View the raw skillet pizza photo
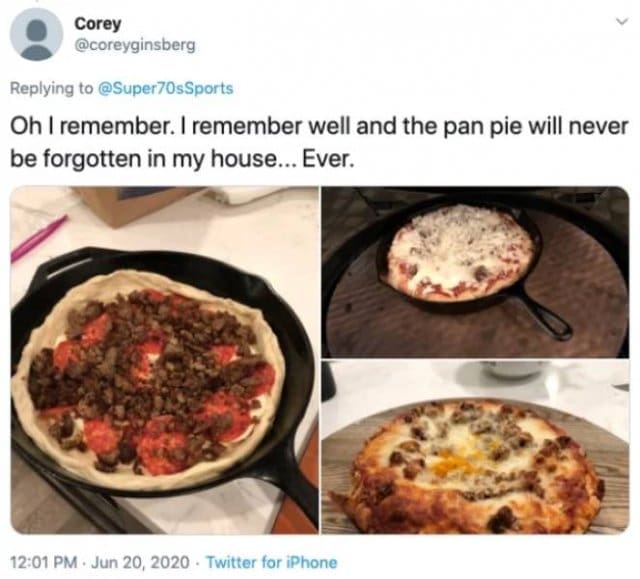This screenshot has width=640, height=579. (164, 360)
